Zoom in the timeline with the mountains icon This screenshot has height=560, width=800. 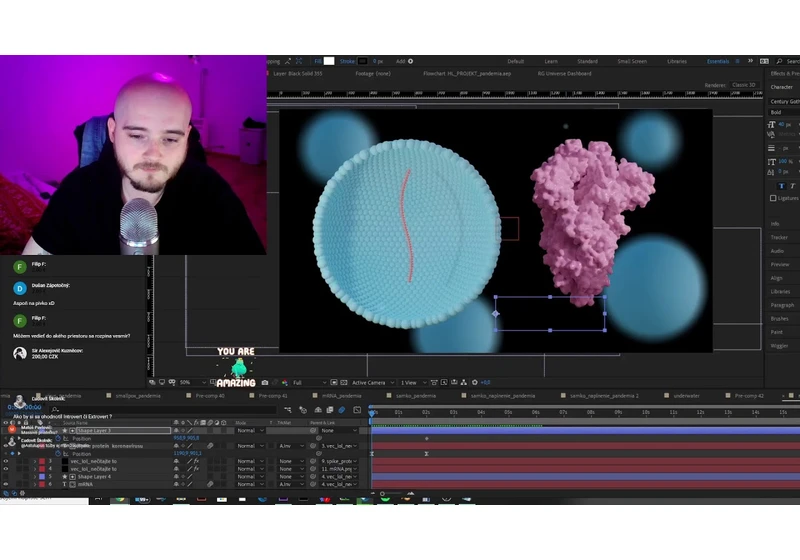click(410, 493)
